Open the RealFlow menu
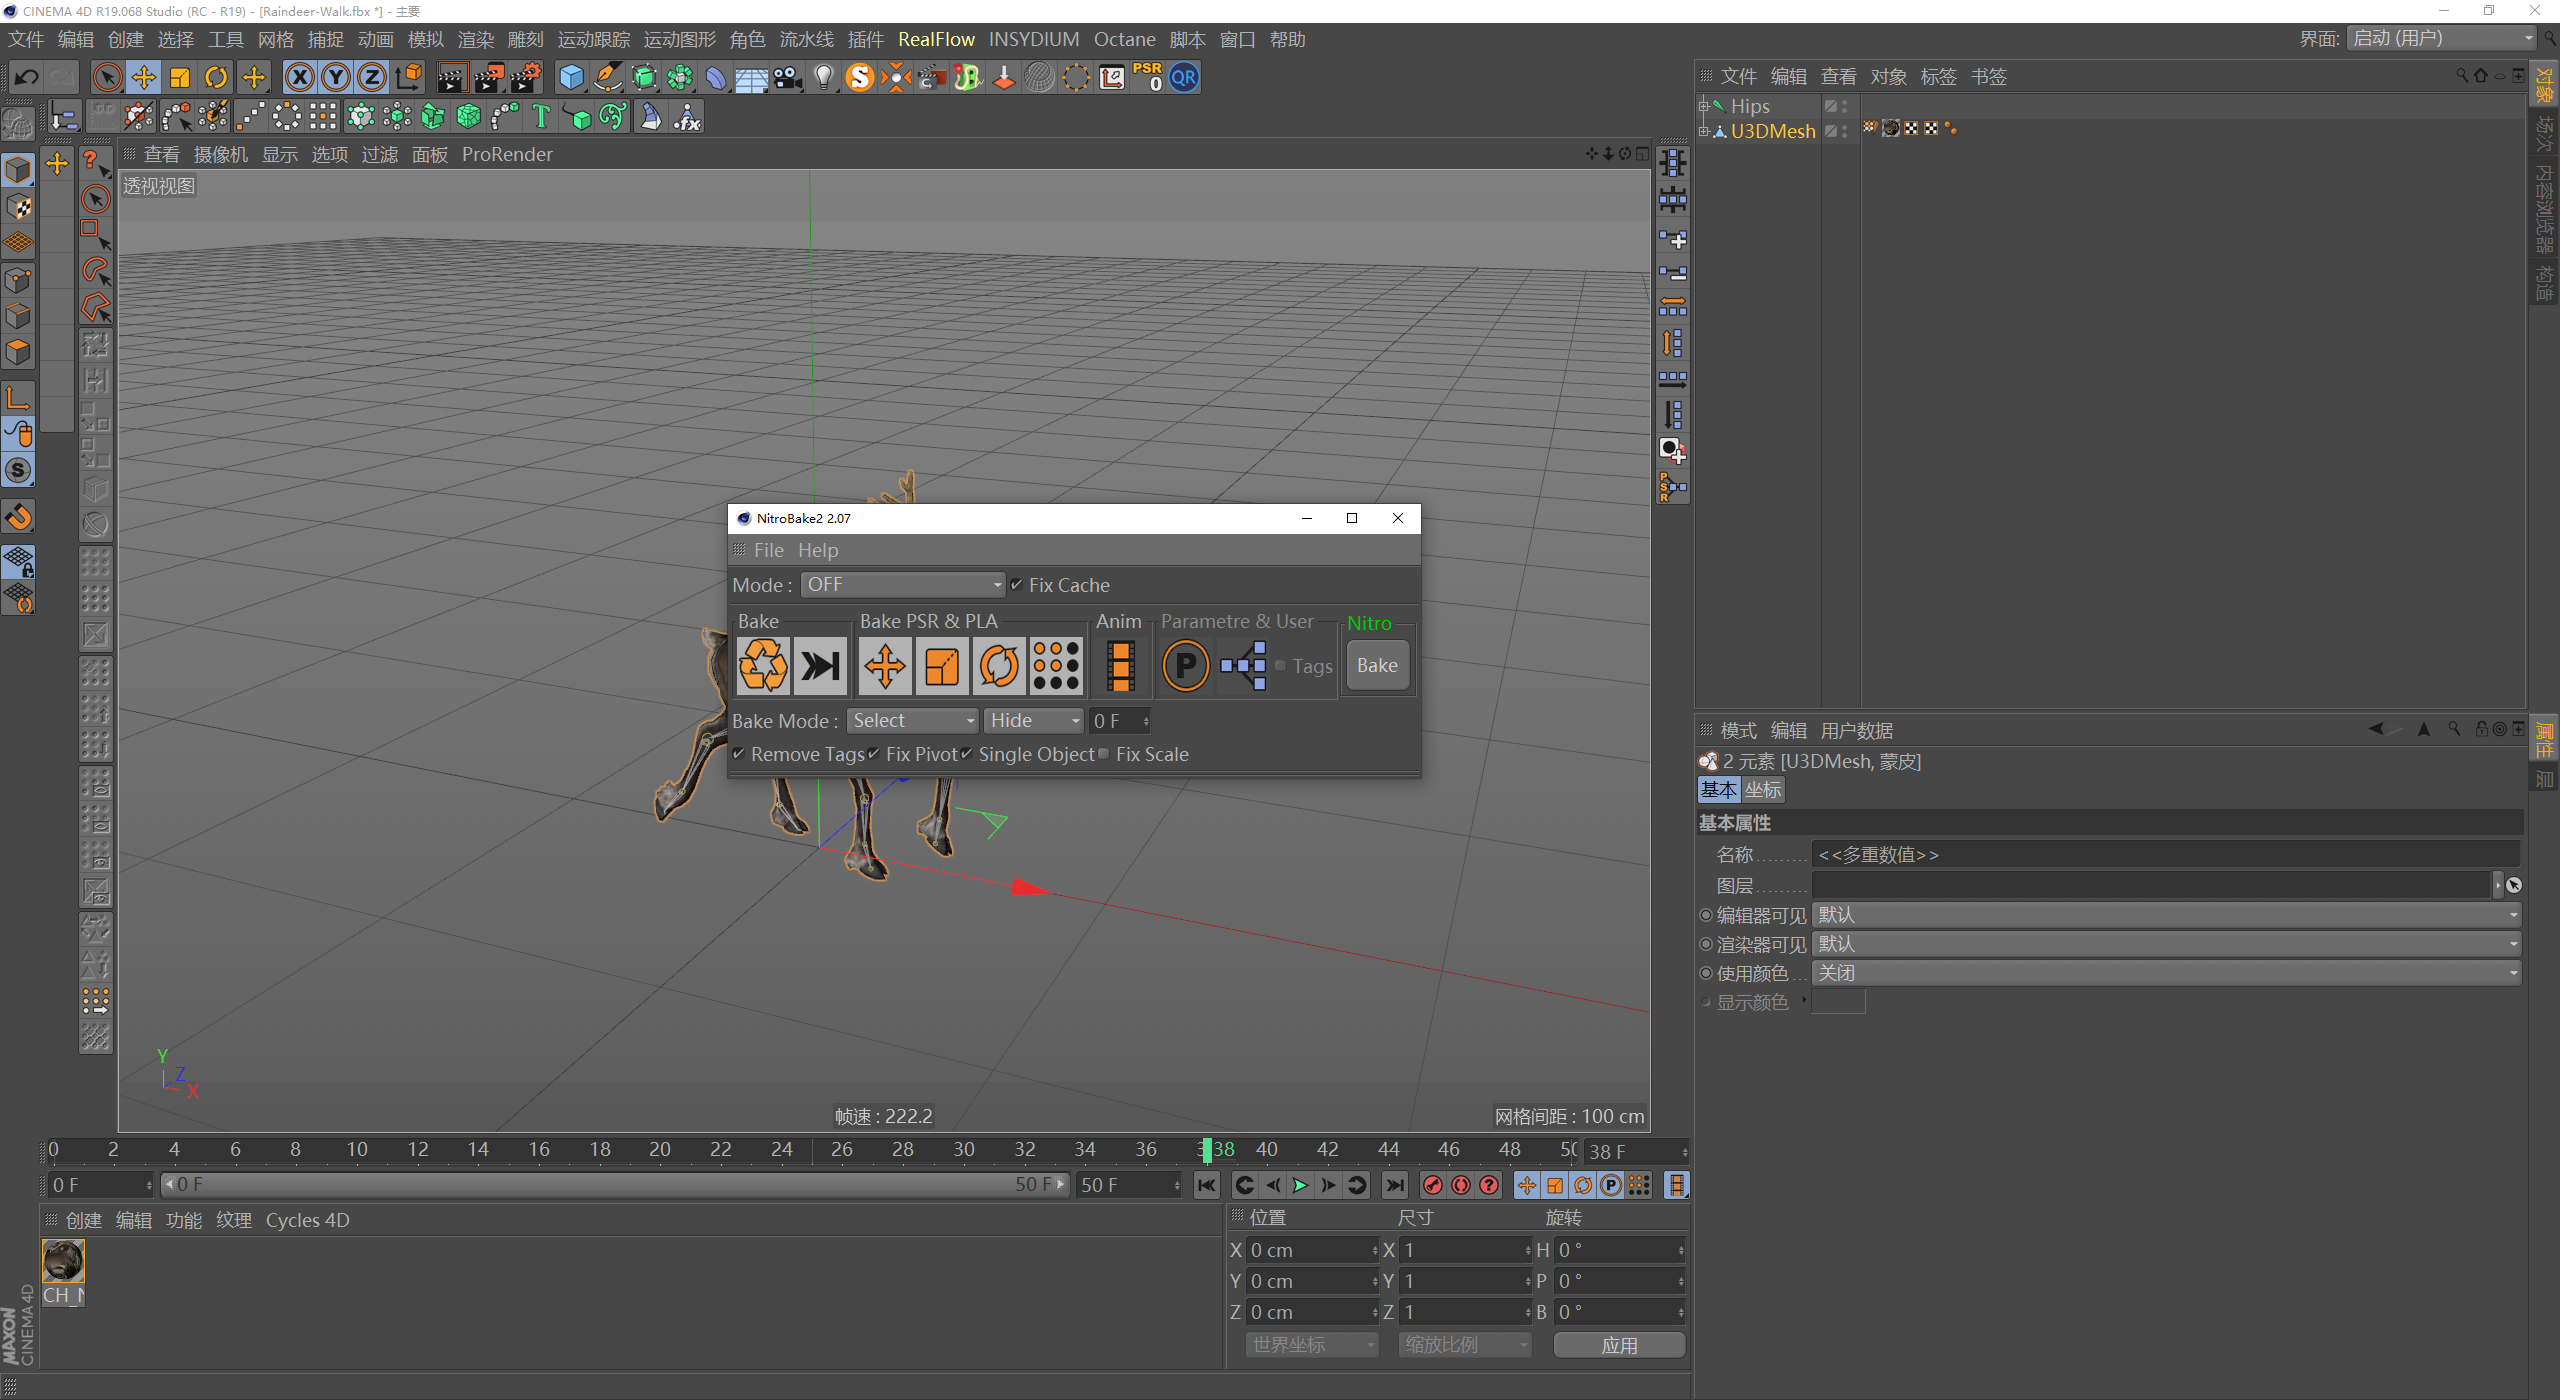2560x1400 pixels. (x=935, y=39)
